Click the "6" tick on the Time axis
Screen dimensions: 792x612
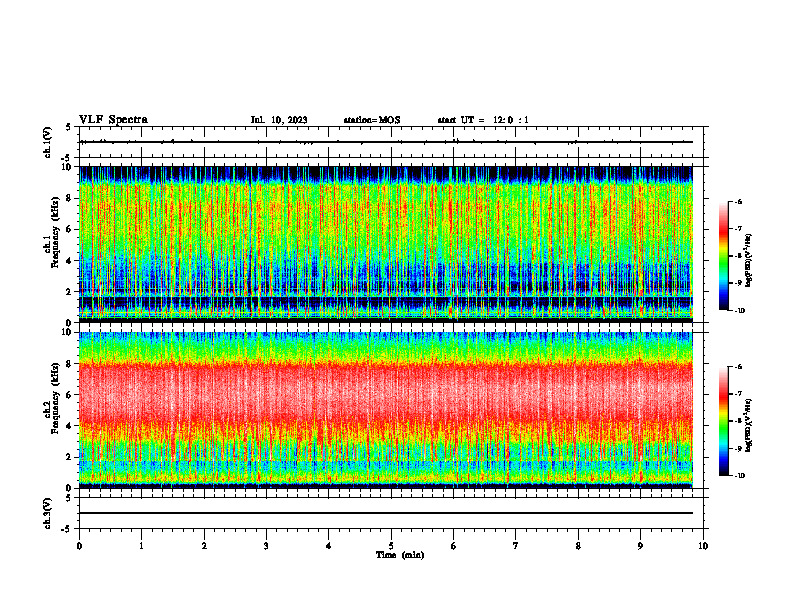tap(454, 546)
